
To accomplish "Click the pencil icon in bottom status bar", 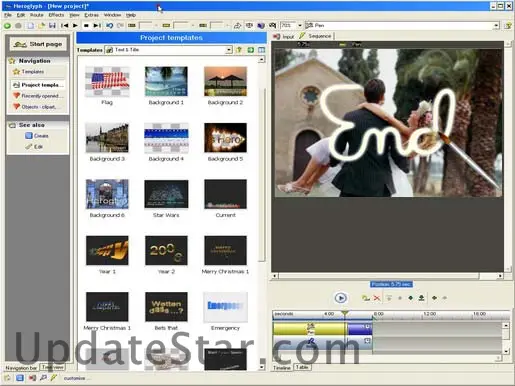I will point(54,378).
